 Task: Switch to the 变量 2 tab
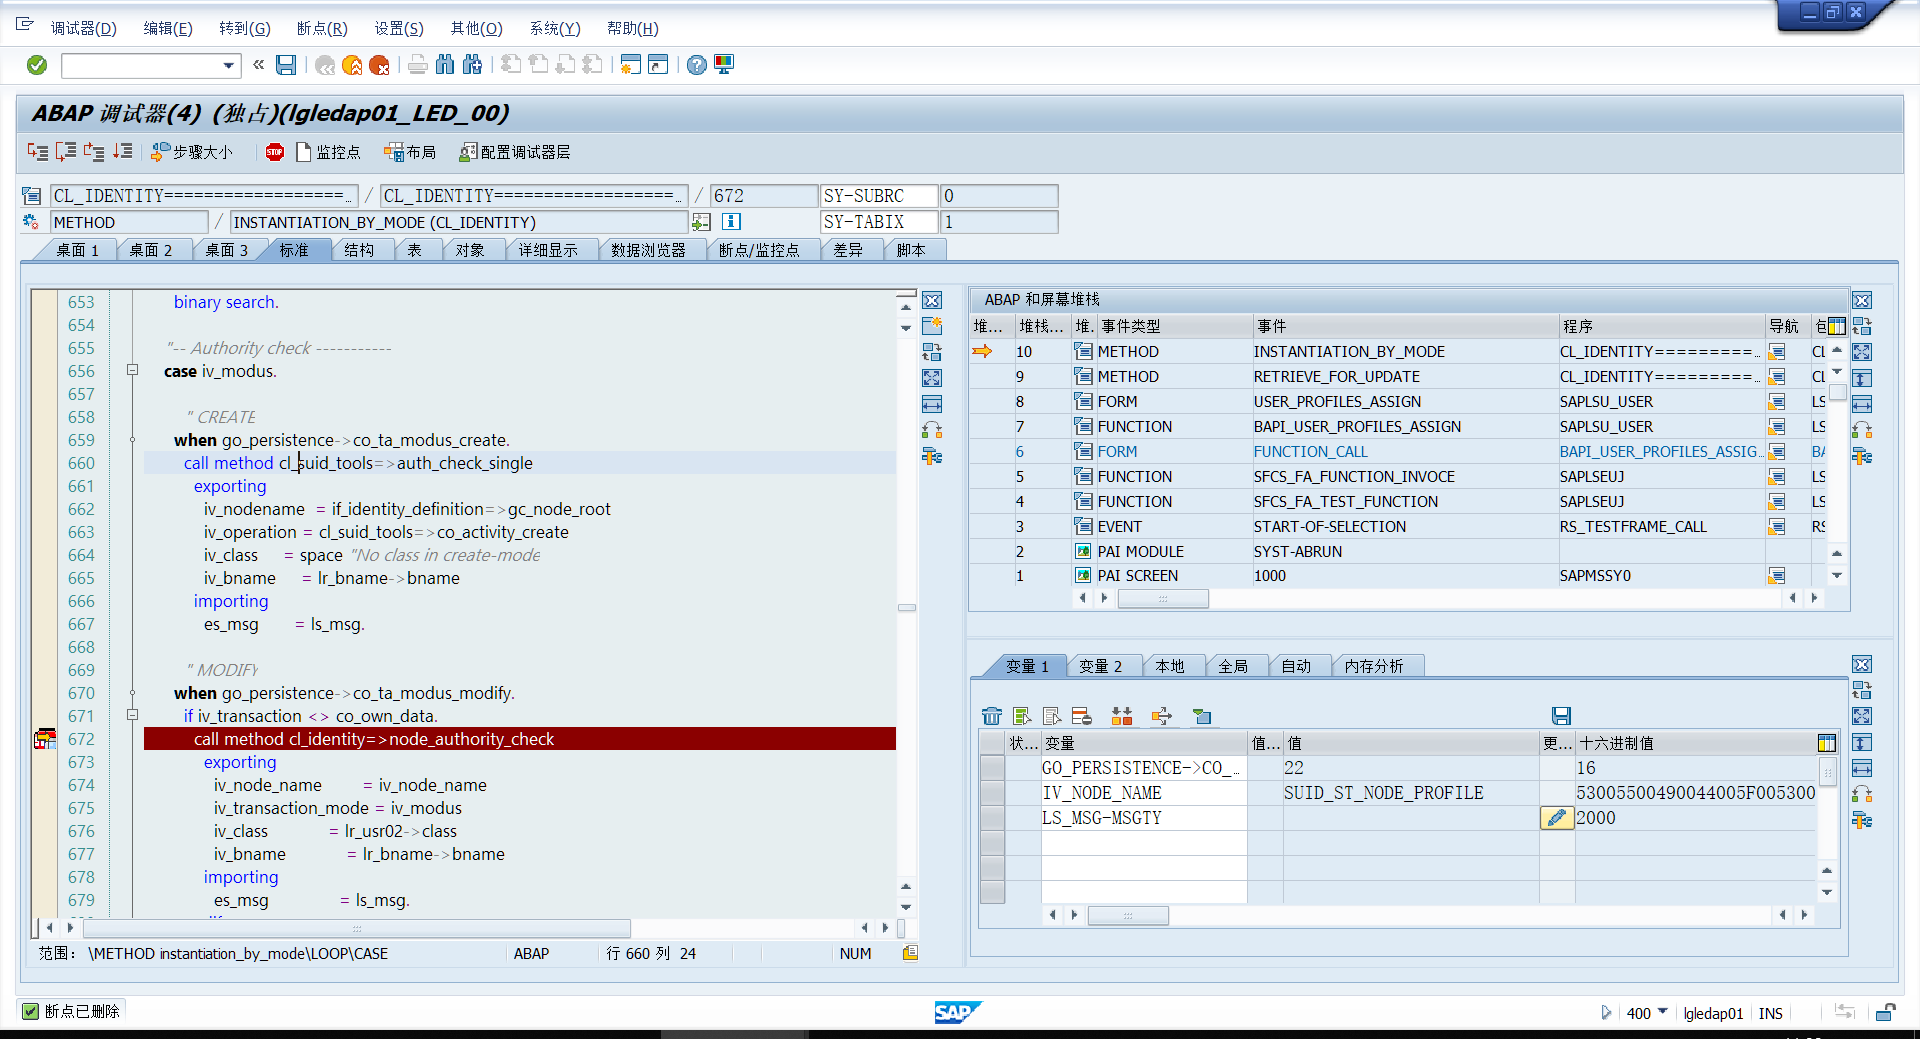click(x=1100, y=666)
